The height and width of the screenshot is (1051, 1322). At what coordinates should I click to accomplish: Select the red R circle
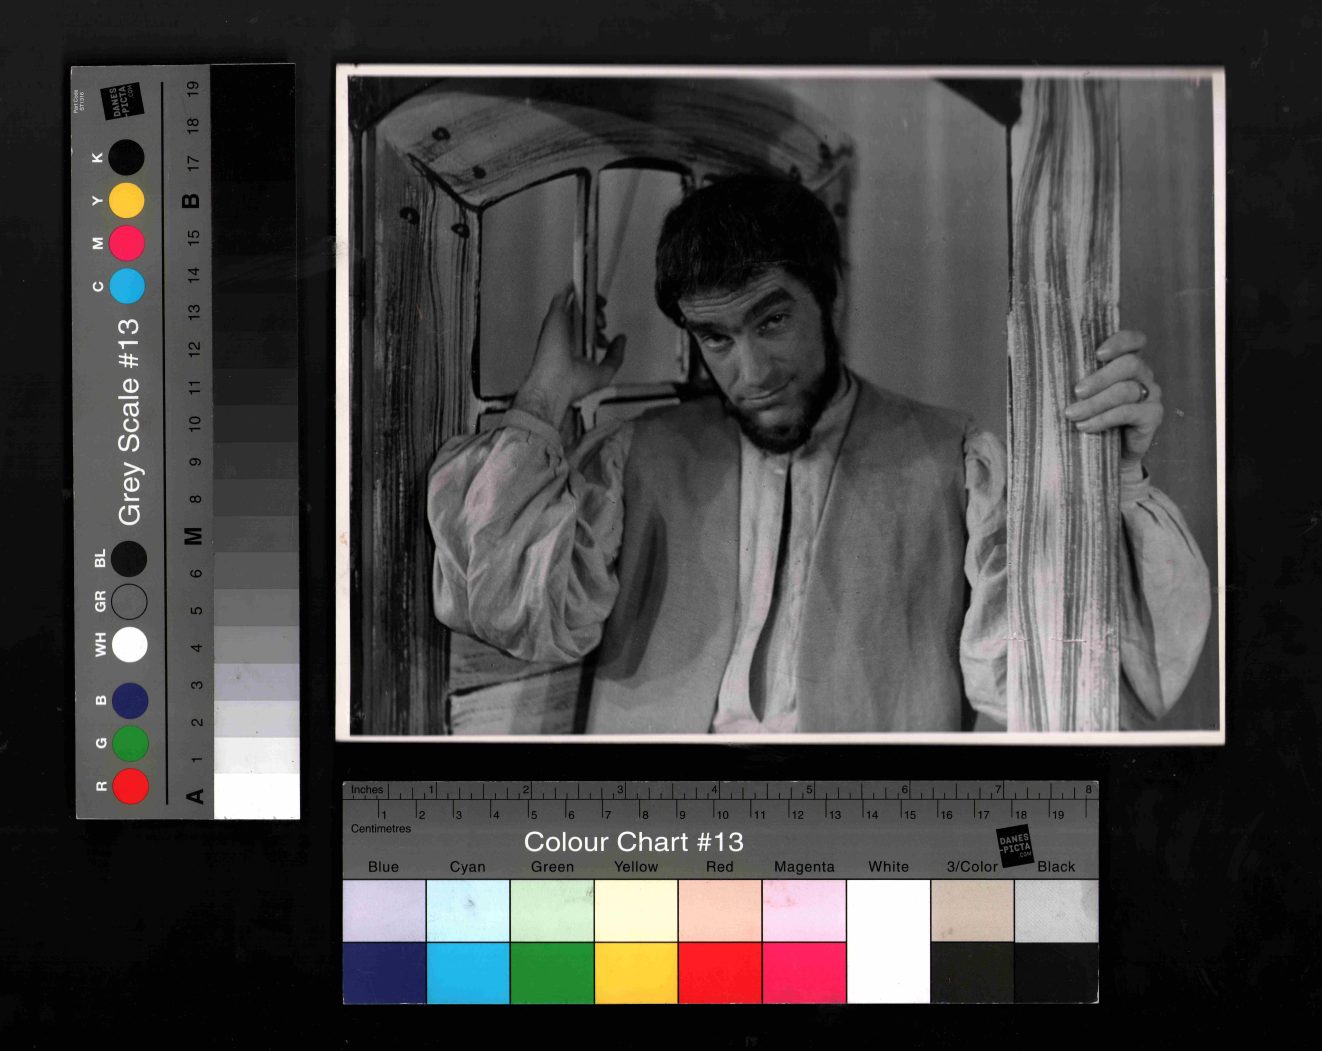tap(130, 786)
